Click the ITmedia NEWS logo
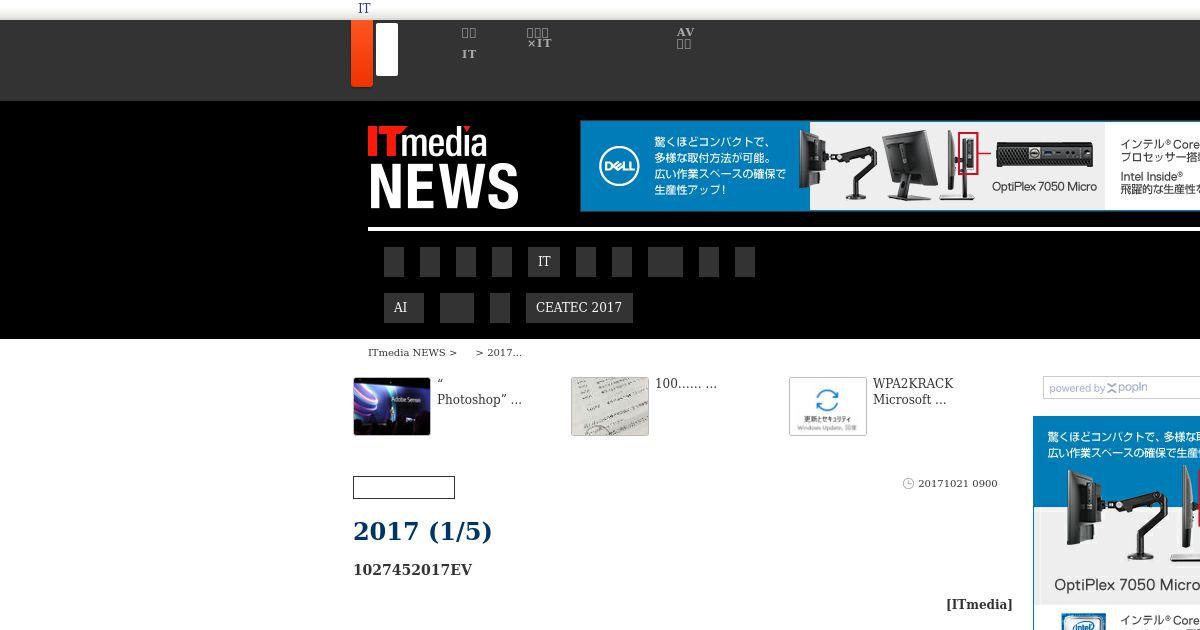The height and width of the screenshot is (630, 1200). 443,168
